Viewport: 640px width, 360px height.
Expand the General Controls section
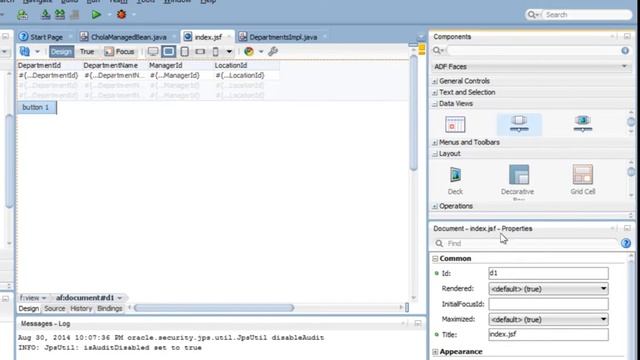coord(435,81)
